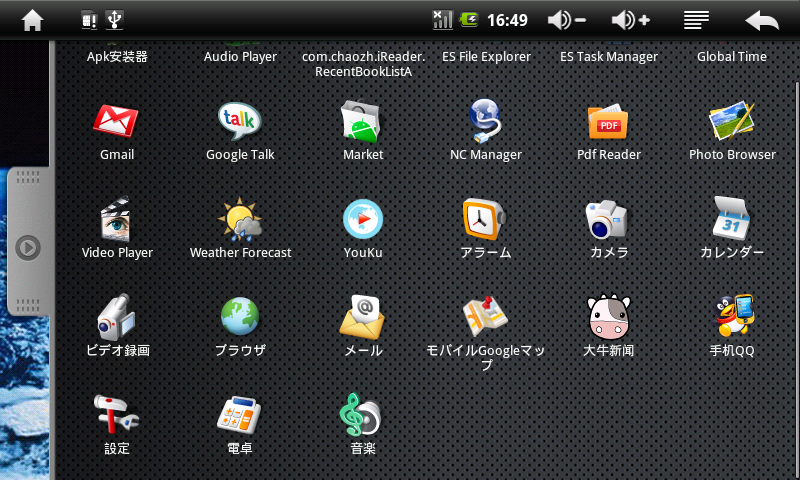Open the Android Market app
Image resolution: width=800 pixels, height=480 pixels.
click(362, 121)
